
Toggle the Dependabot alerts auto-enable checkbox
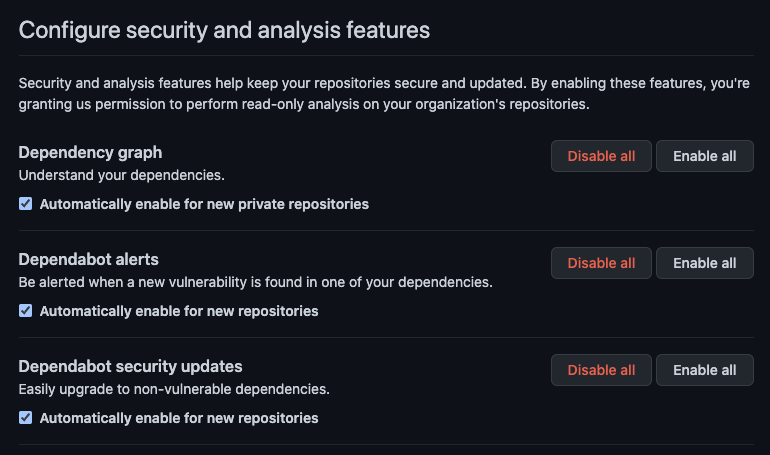pyautogui.click(x=26, y=311)
